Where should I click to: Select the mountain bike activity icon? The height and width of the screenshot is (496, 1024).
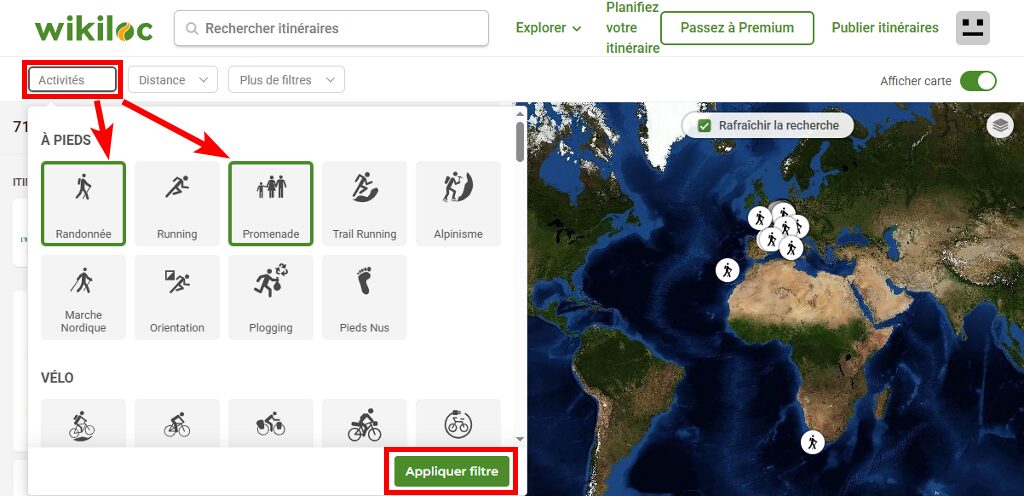click(x=83, y=424)
